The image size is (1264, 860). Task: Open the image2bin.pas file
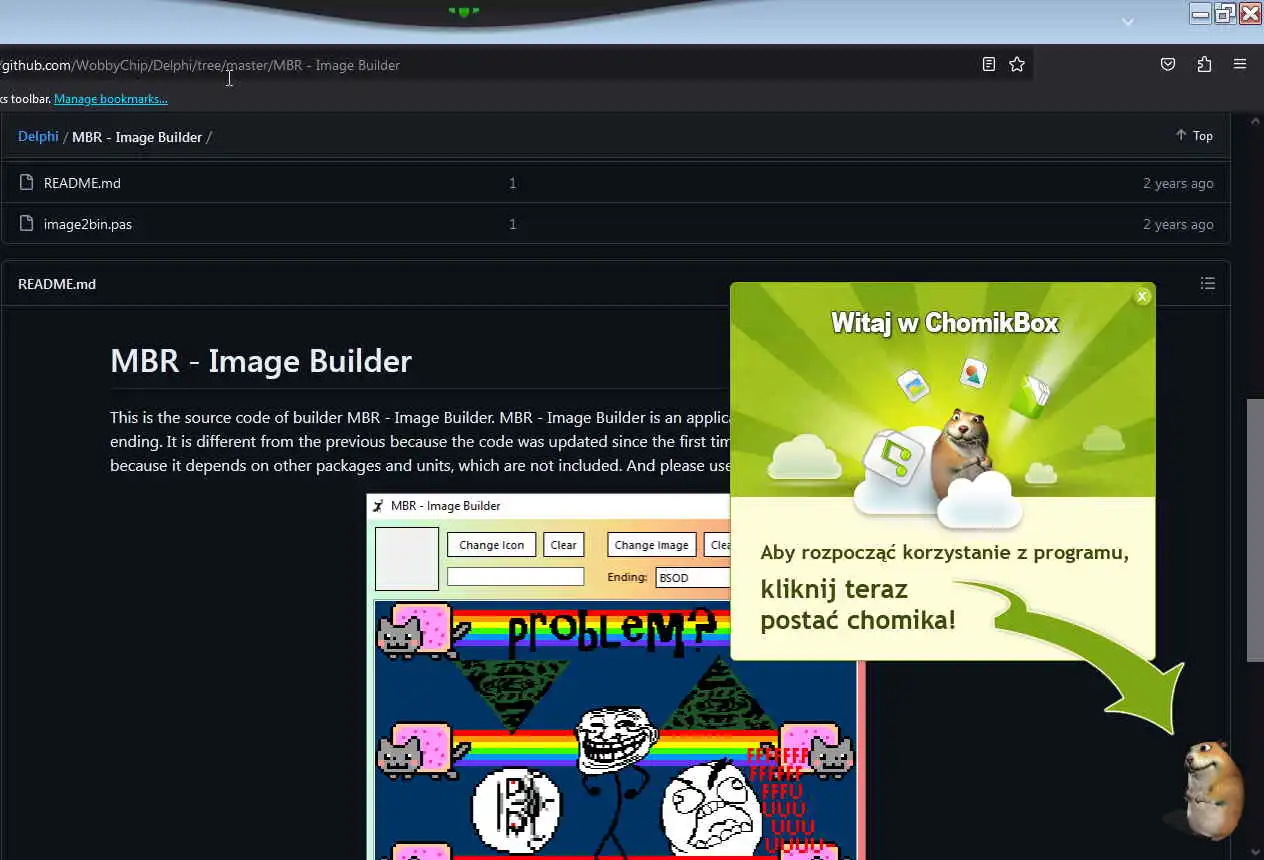88,224
